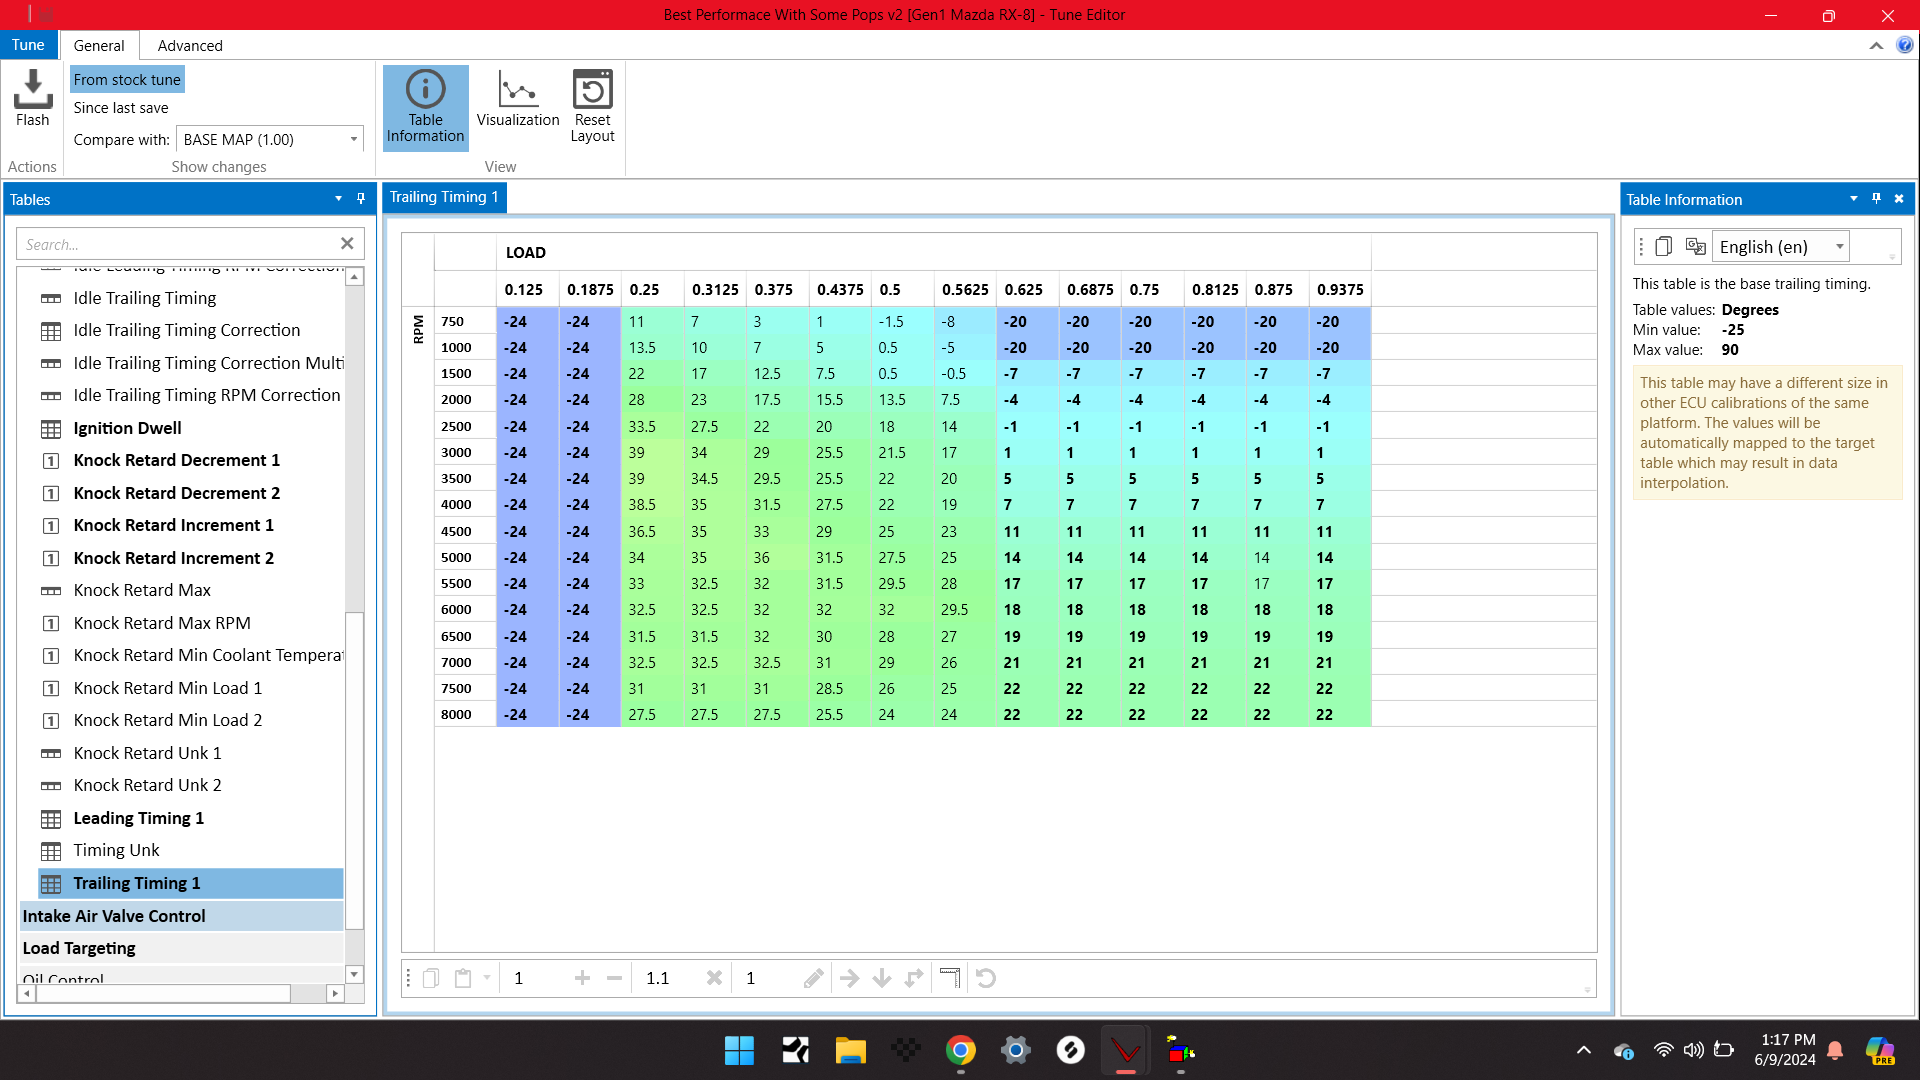The width and height of the screenshot is (1920, 1080).
Task: Select the Leading Timing 1 table
Action: coord(138,818)
